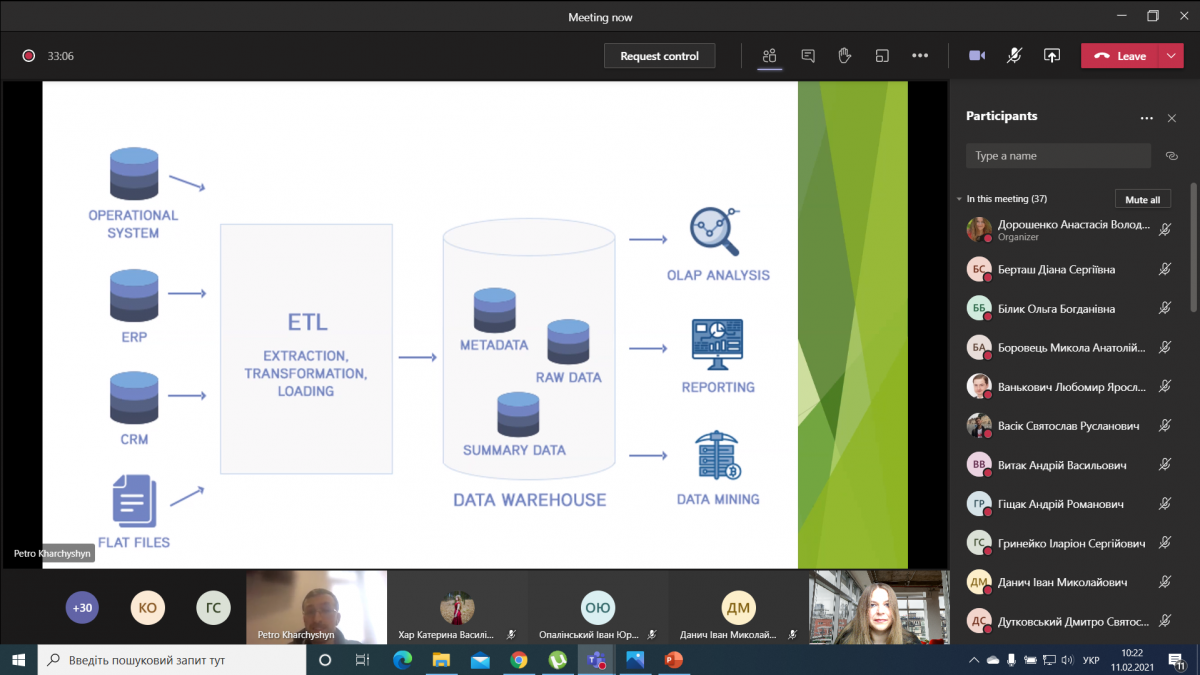This screenshot has width=1200, height=675.
Task: Open breakout rooms icon in toolbar
Action: pos(881,56)
